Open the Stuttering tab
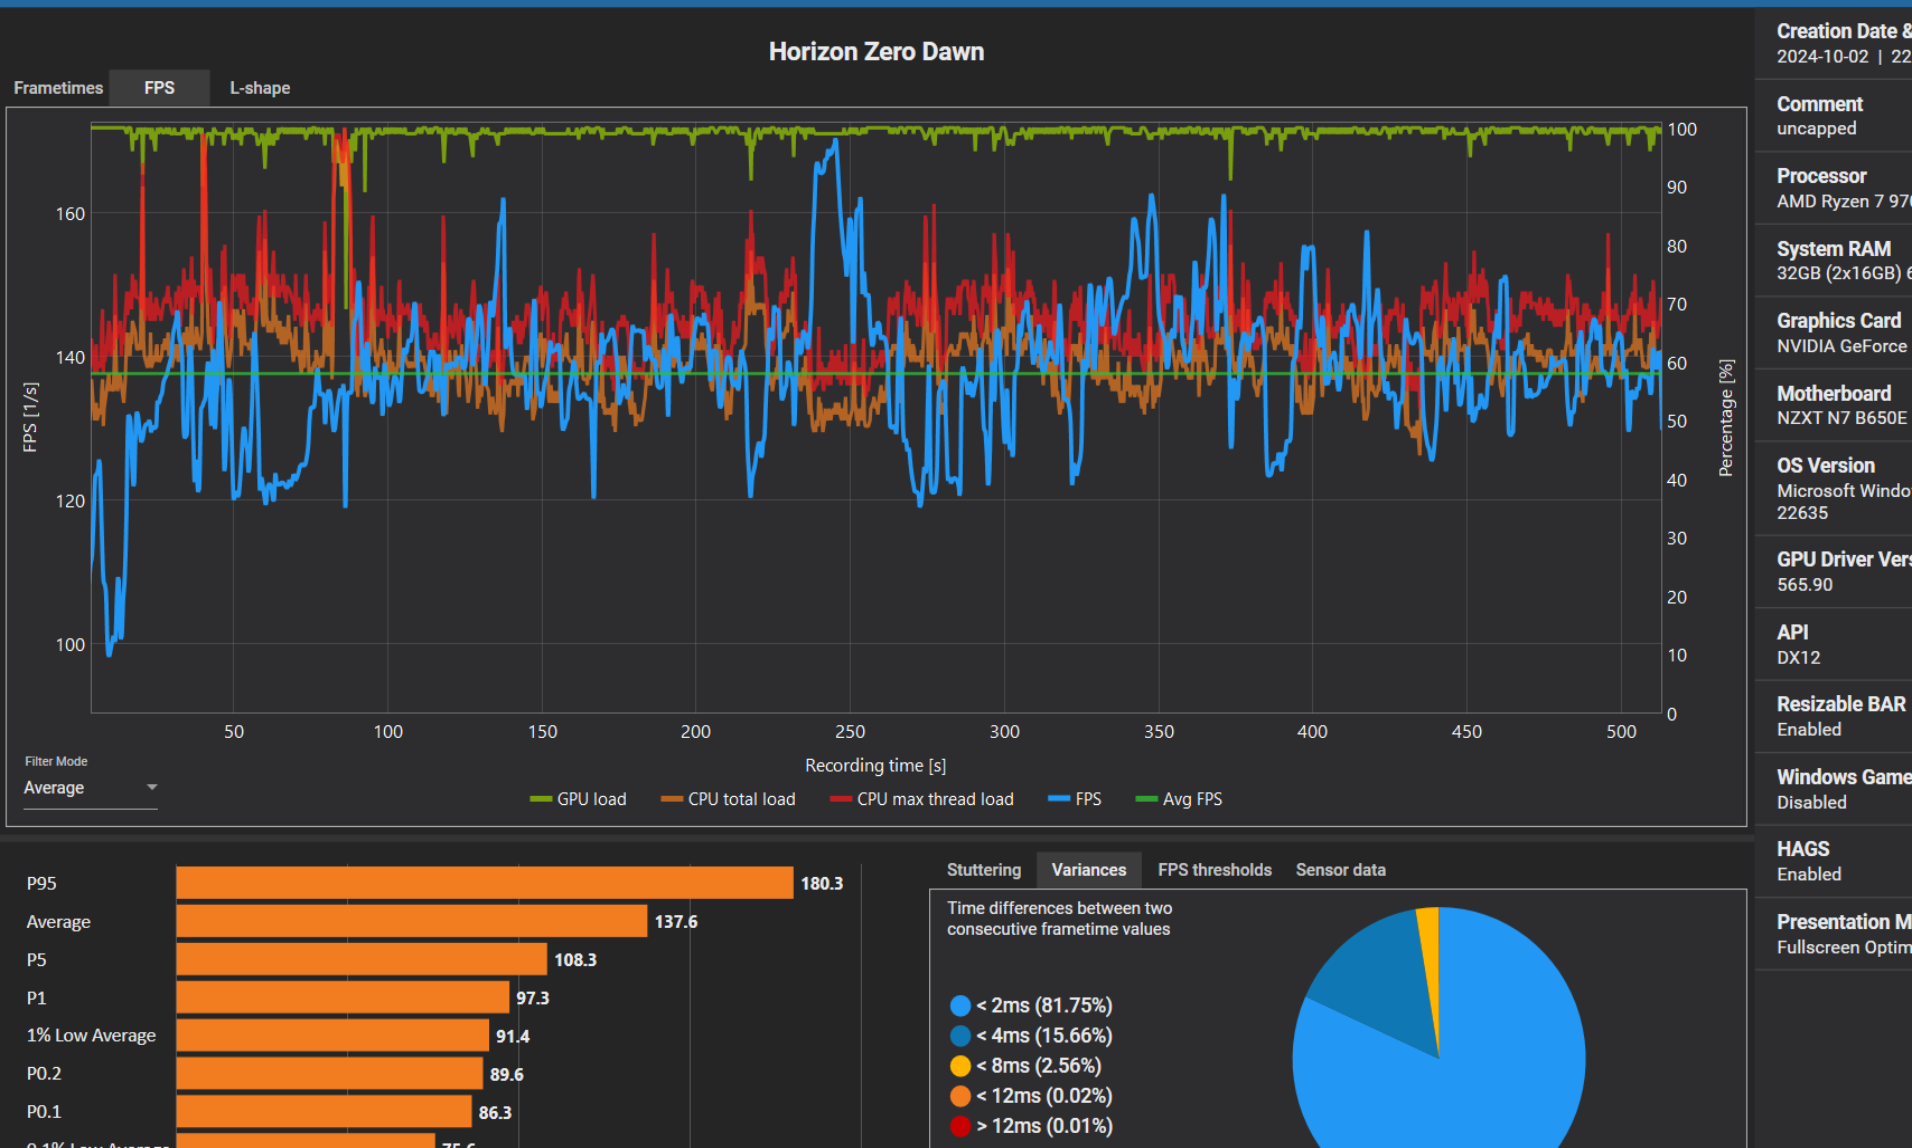This screenshot has height=1148, width=1912. pyautogui.click(x=984, y=870)
